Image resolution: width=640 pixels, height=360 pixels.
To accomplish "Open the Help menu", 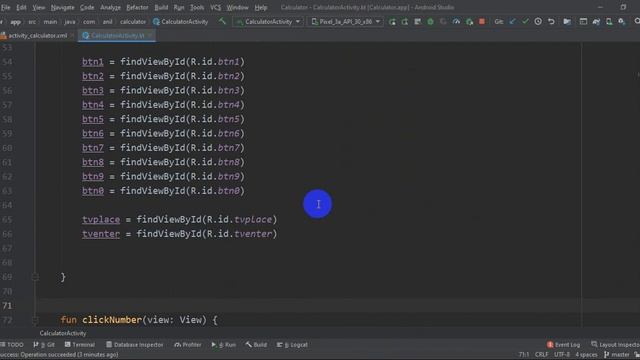I will [x=261, y=7].
